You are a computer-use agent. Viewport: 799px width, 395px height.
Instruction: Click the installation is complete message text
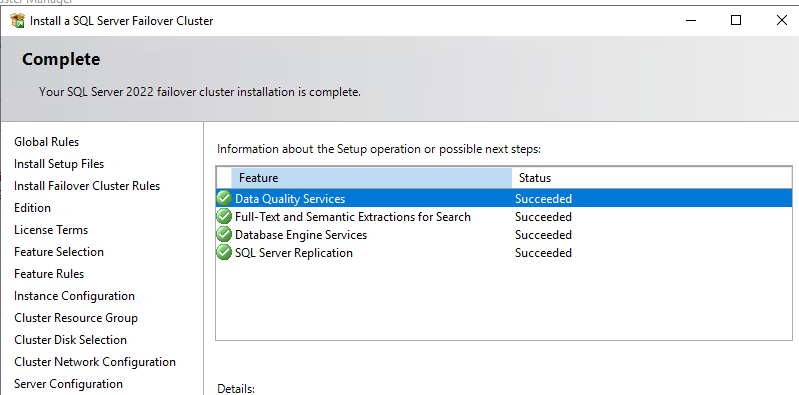(x=200, y=93)
